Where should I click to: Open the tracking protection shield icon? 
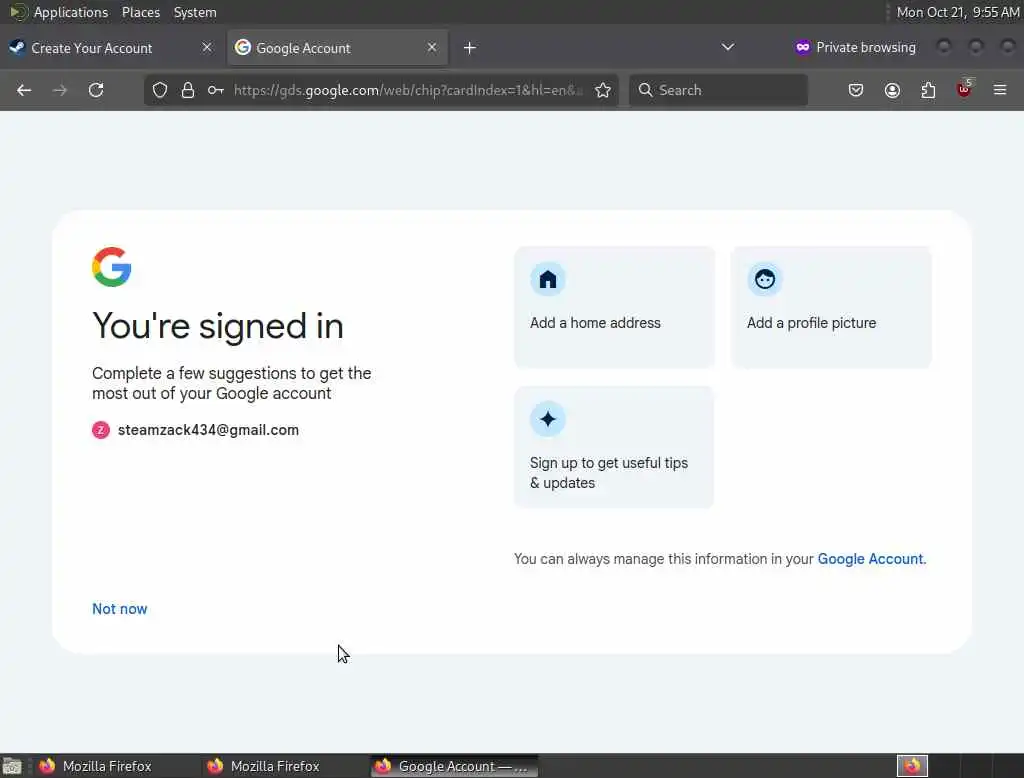(160, 90)
